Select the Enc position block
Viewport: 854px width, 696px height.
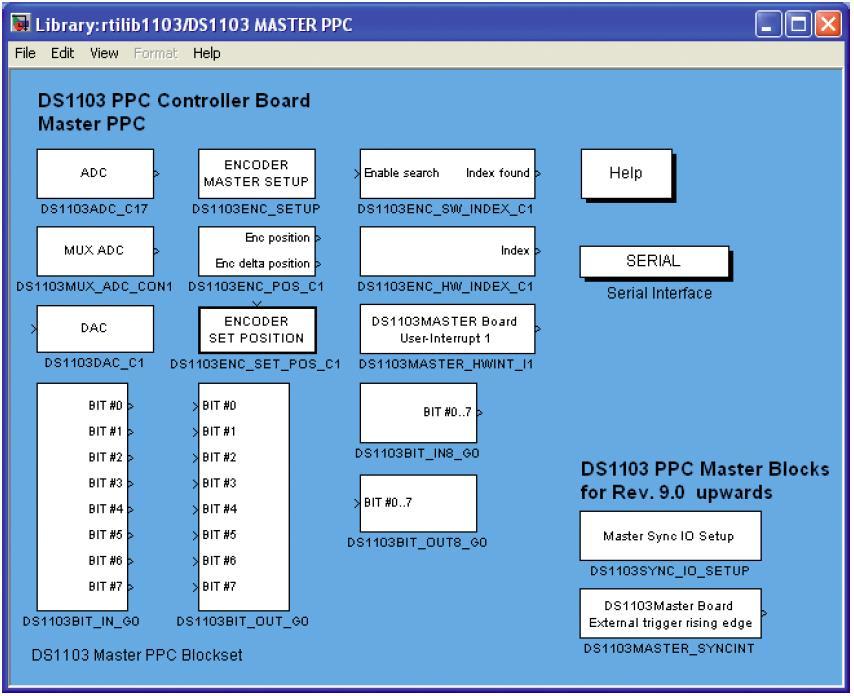[x=257, y=251]
